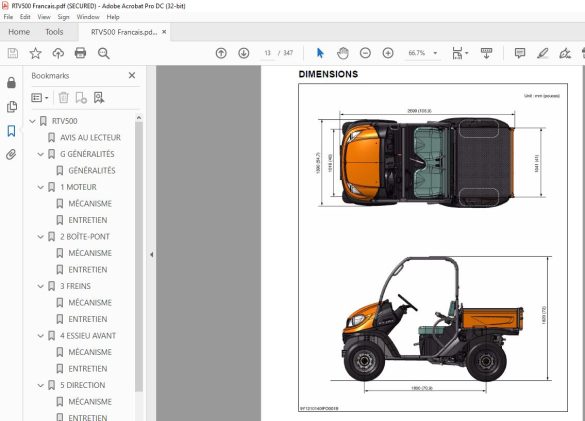The width and height of the screenshot is (585, 421).
Task: Open ENTRETIEN under 2 BOÎTE-PONT
Action: 88,270
